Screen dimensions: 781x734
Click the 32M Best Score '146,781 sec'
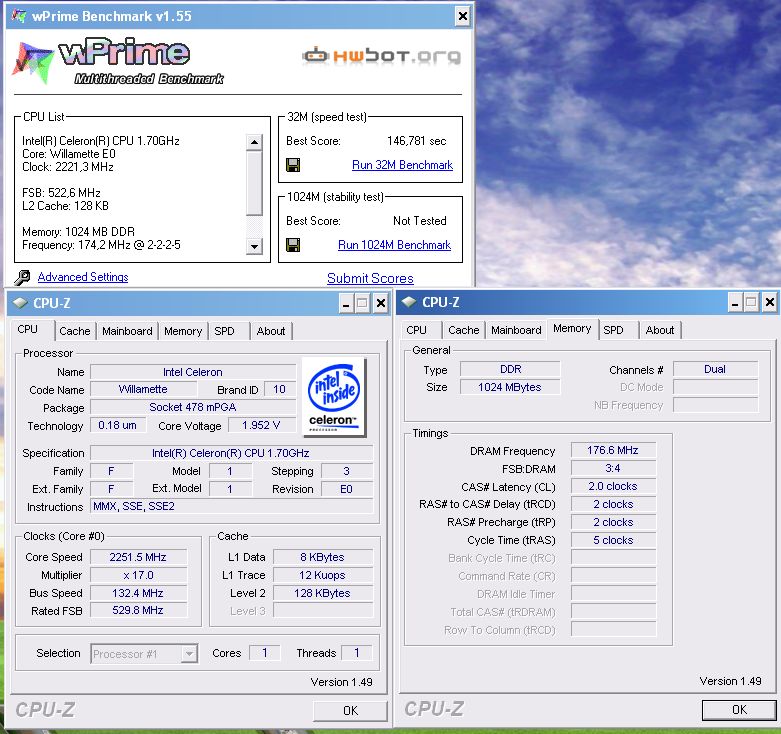[x=416, y=141]
